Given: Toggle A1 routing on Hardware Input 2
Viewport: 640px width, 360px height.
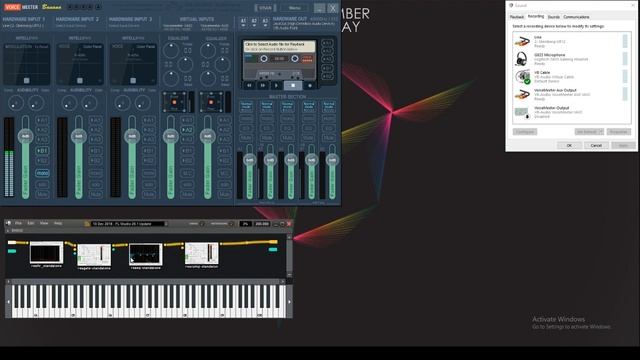Looking at the screenshot, I should tap(96, 120).
